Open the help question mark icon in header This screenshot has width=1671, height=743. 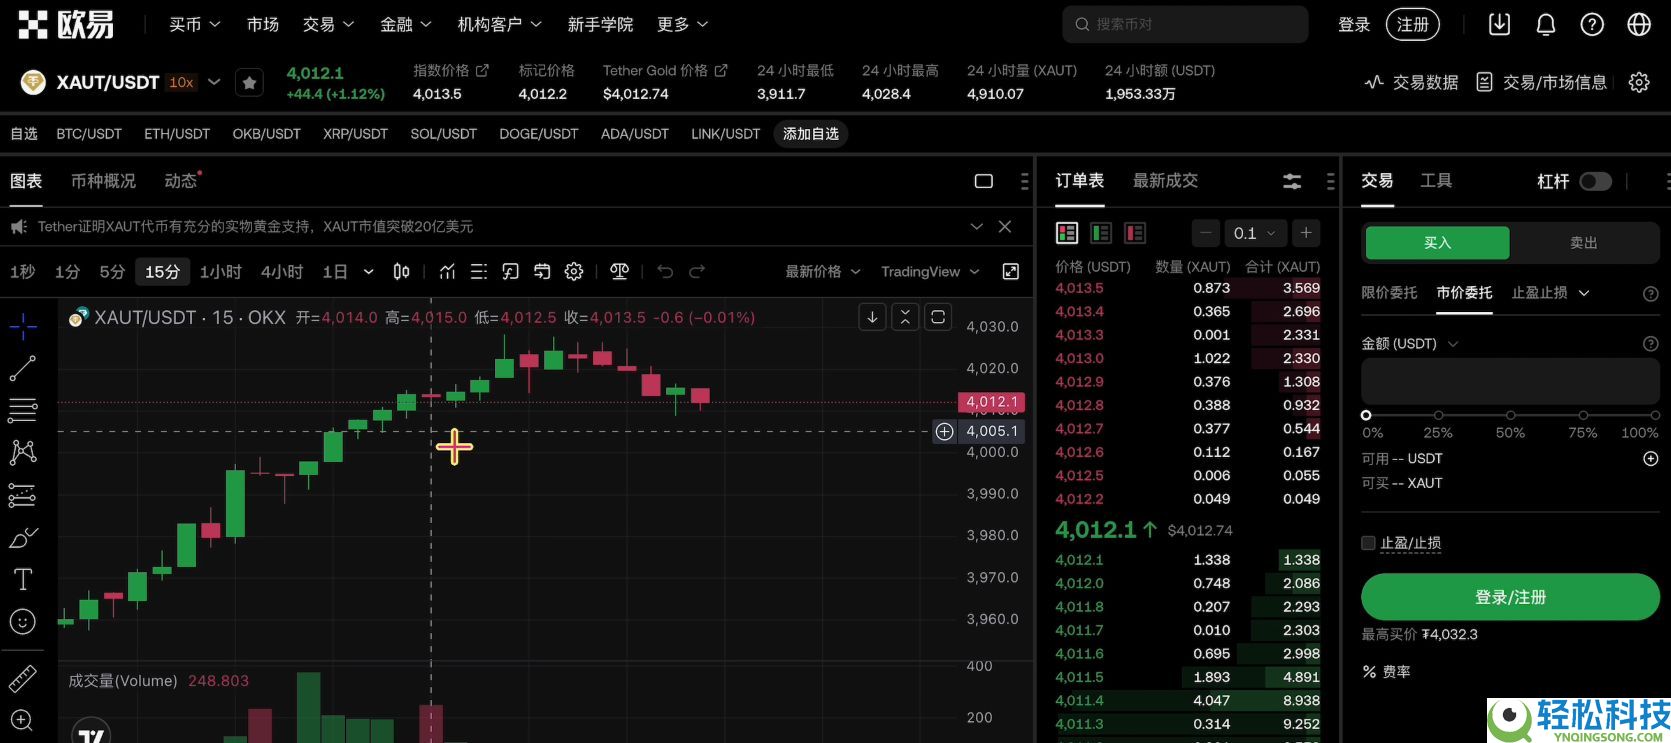pyautogui.click(x=1592, y=25)
